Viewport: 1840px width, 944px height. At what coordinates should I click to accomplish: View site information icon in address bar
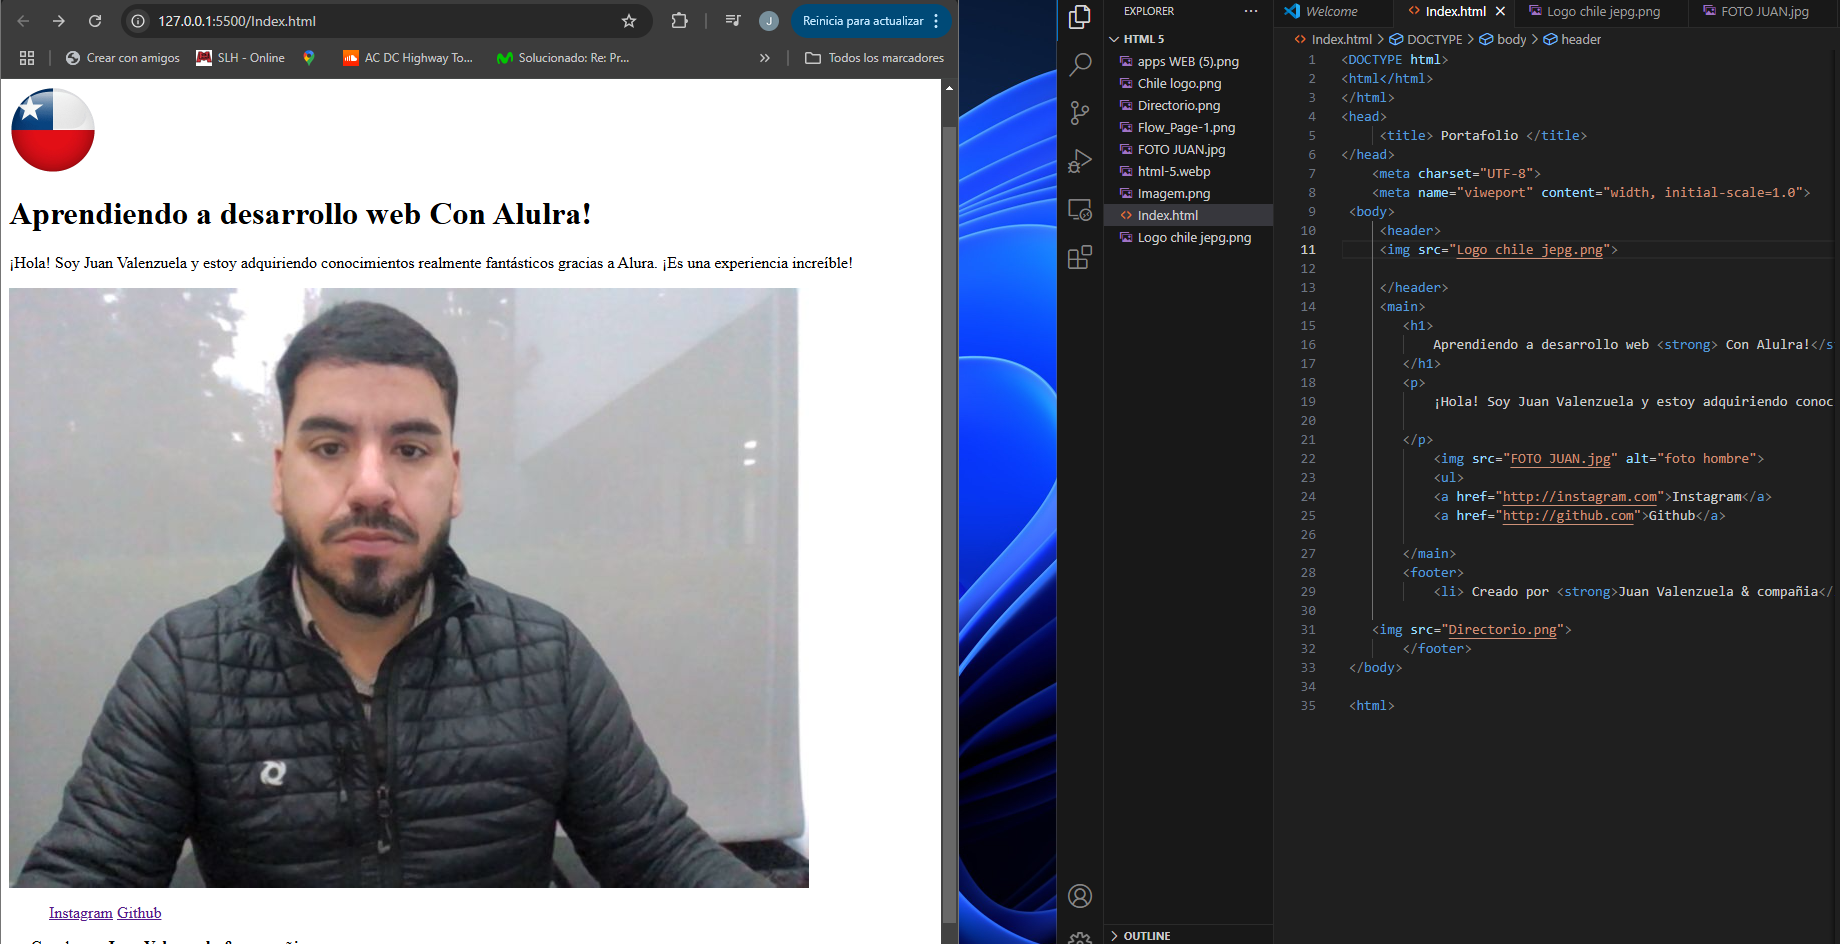pos(139,21)
